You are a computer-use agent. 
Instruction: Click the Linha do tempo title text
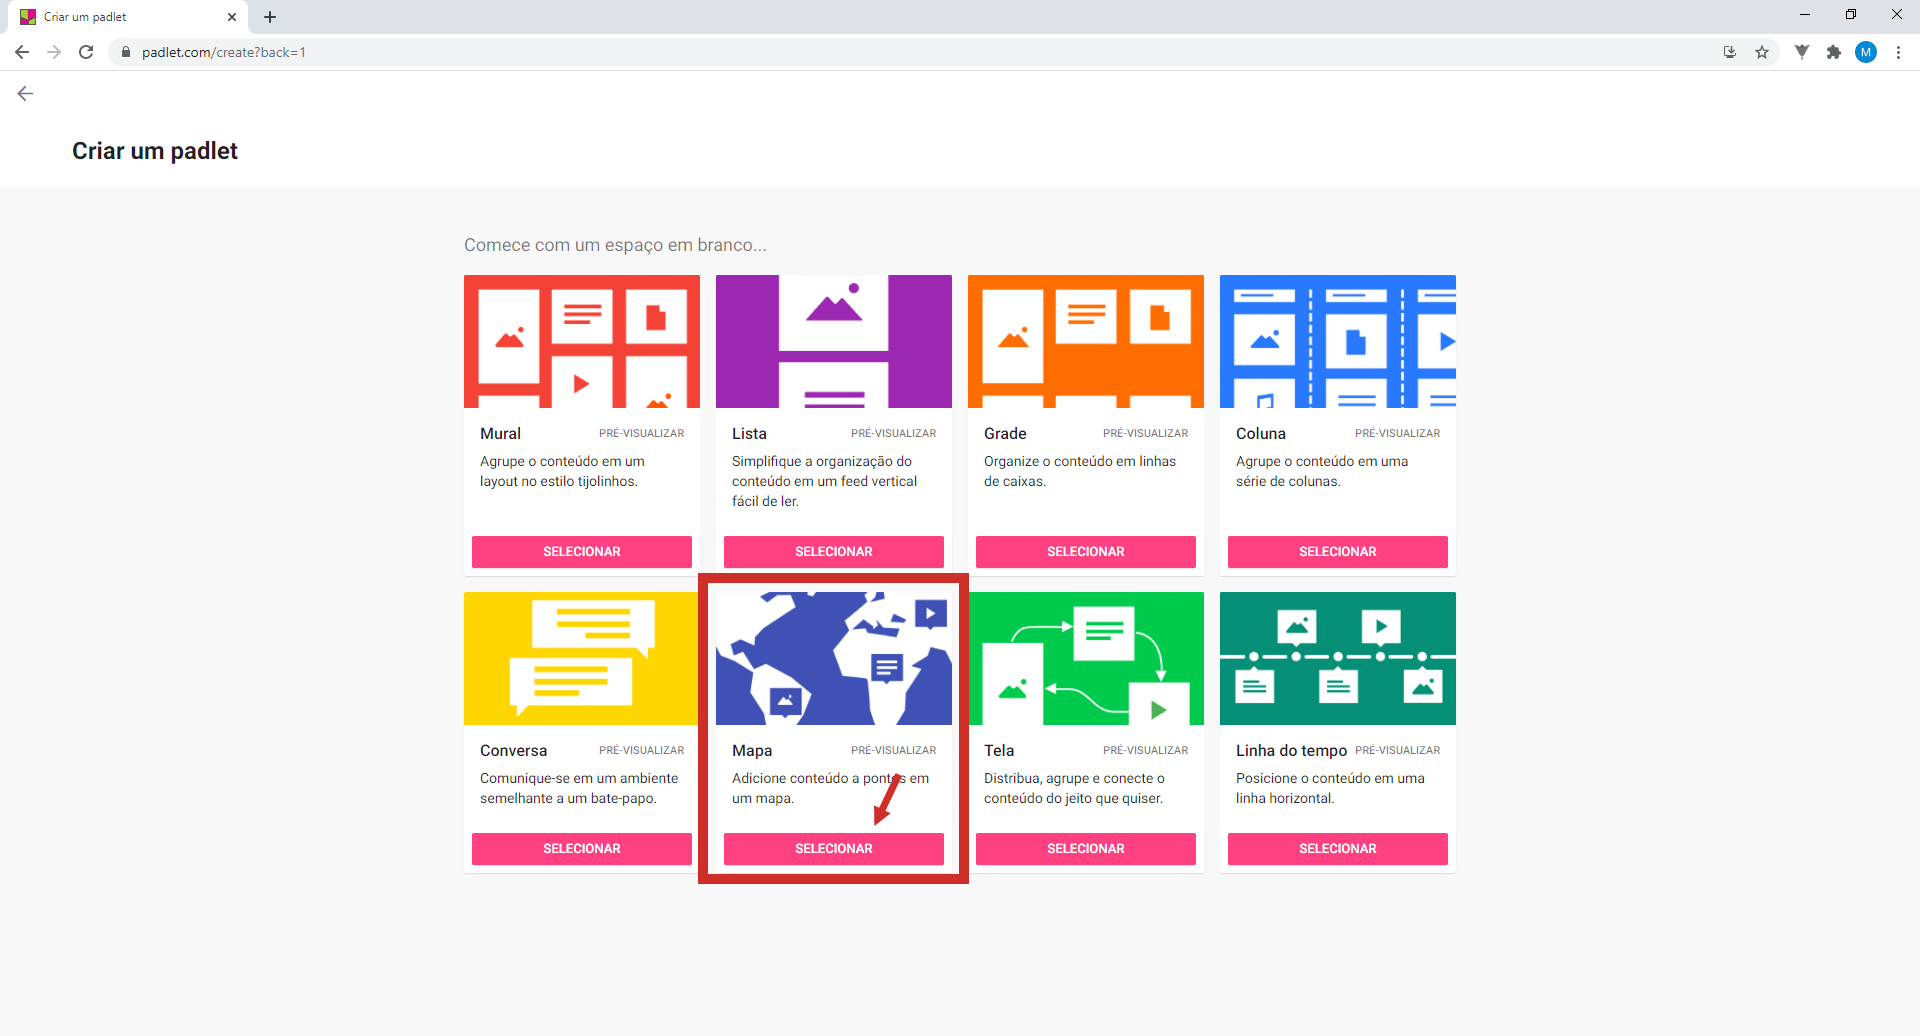(x=1291, y=750)
